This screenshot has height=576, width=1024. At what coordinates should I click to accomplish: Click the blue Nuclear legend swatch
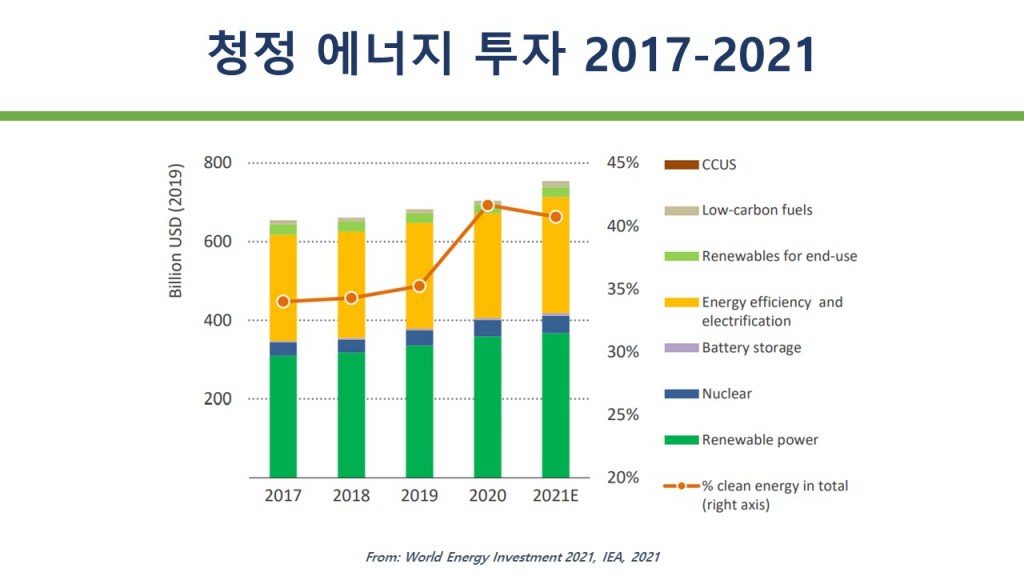tap(681, 394)
